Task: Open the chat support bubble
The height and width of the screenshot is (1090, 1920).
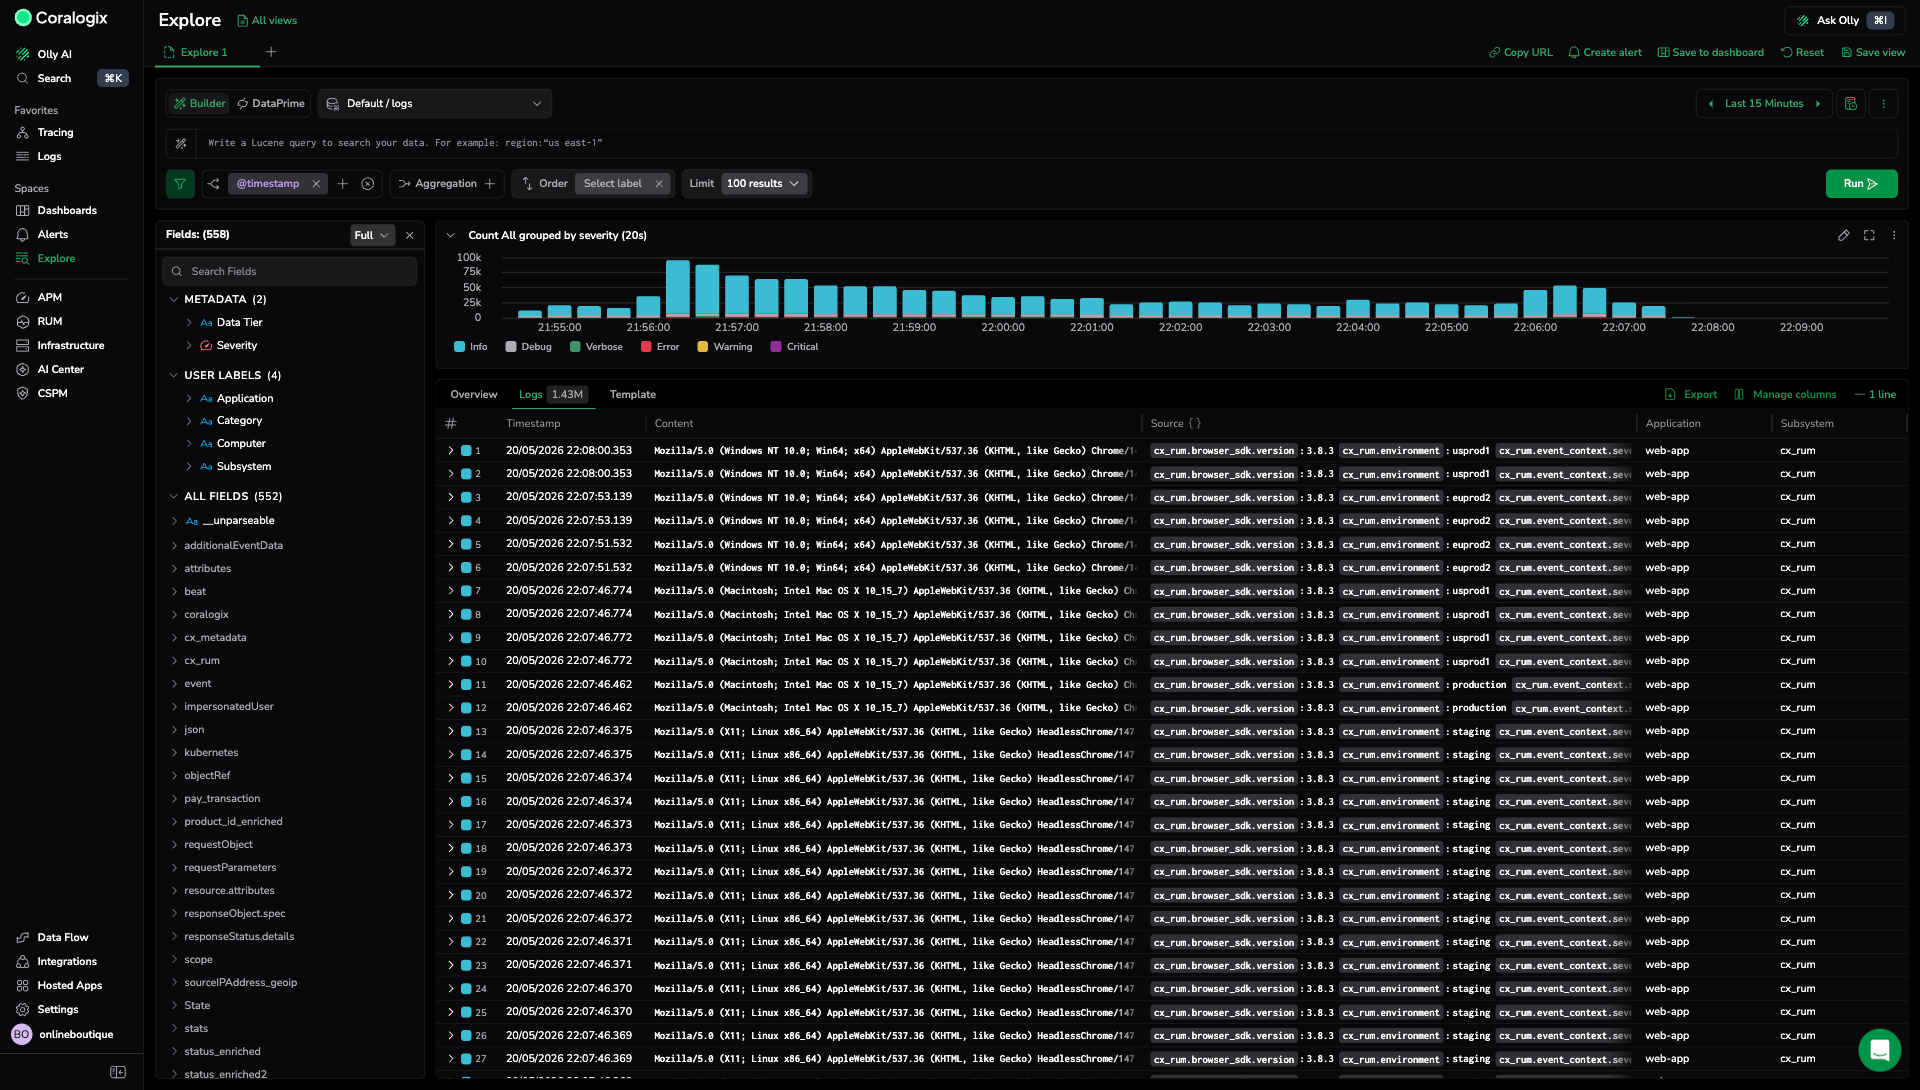Action: click(x=1879, y=1050)
